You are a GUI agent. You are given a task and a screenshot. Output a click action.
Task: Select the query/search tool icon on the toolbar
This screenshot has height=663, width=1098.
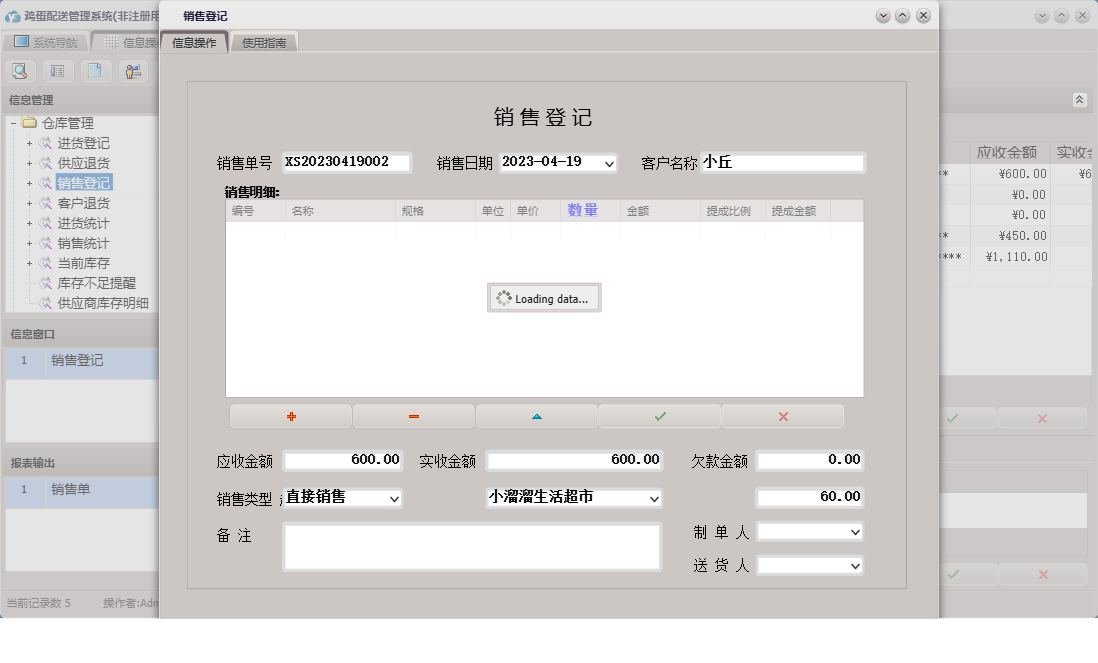coord(20,71)
